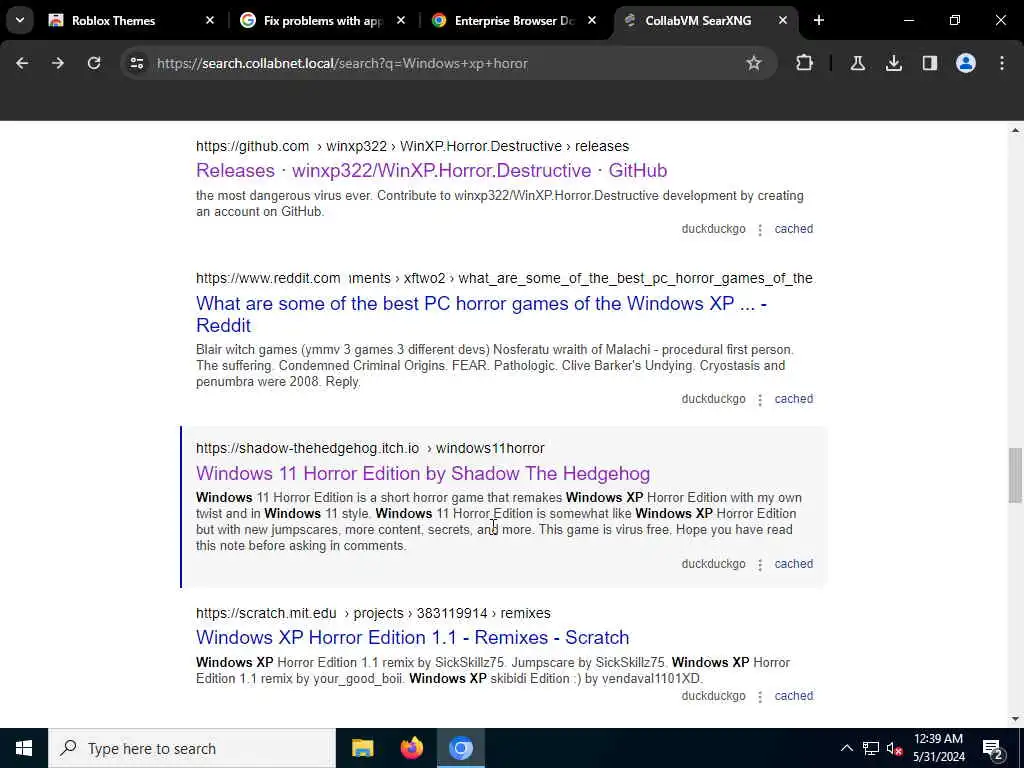Click the address bar URL
The image size is (1024, 768).
[342, 63]
